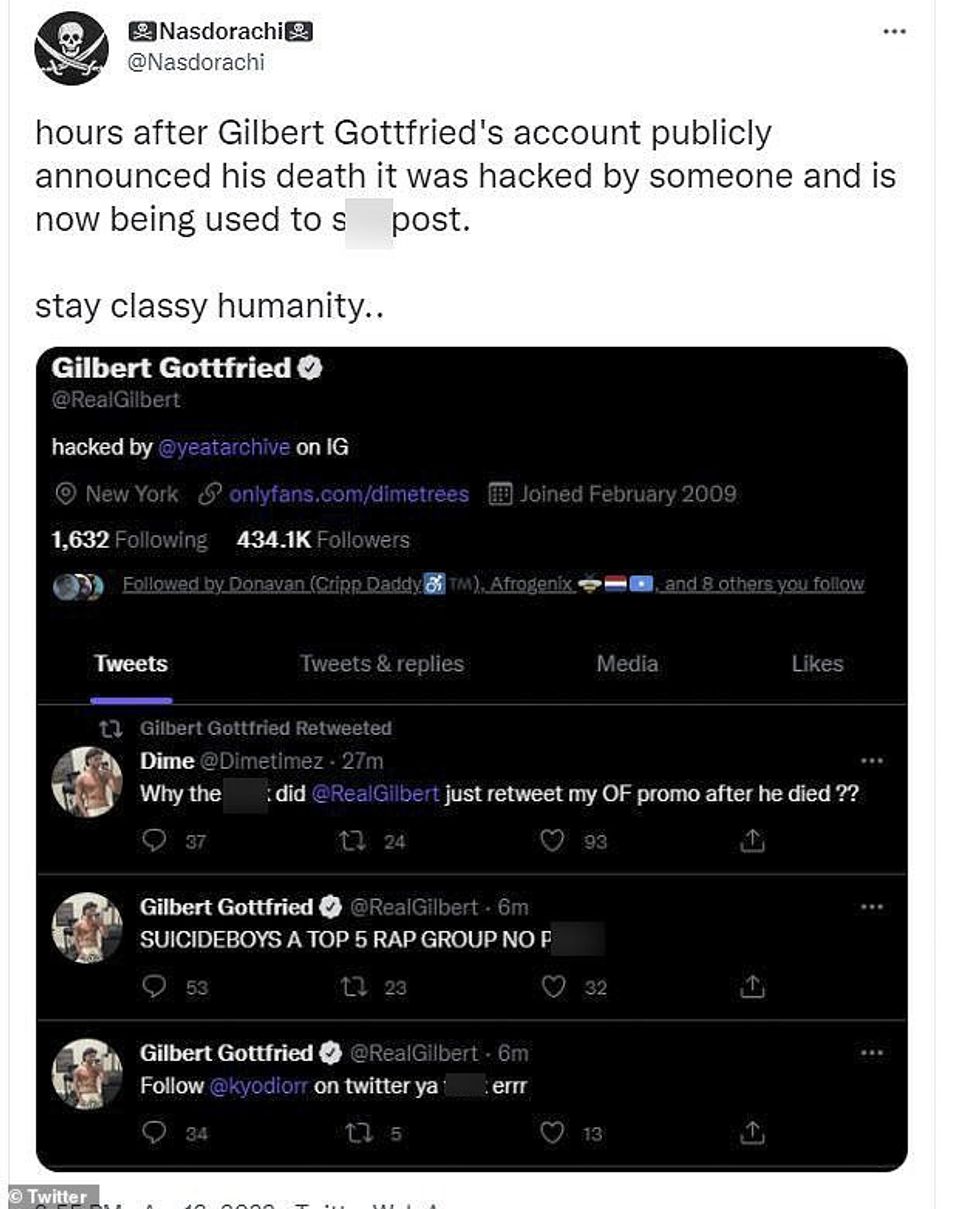This screenshot has height=1209, width=980.
Task: Reply to Dime's retweeted tweet
Action: (155, 842)
